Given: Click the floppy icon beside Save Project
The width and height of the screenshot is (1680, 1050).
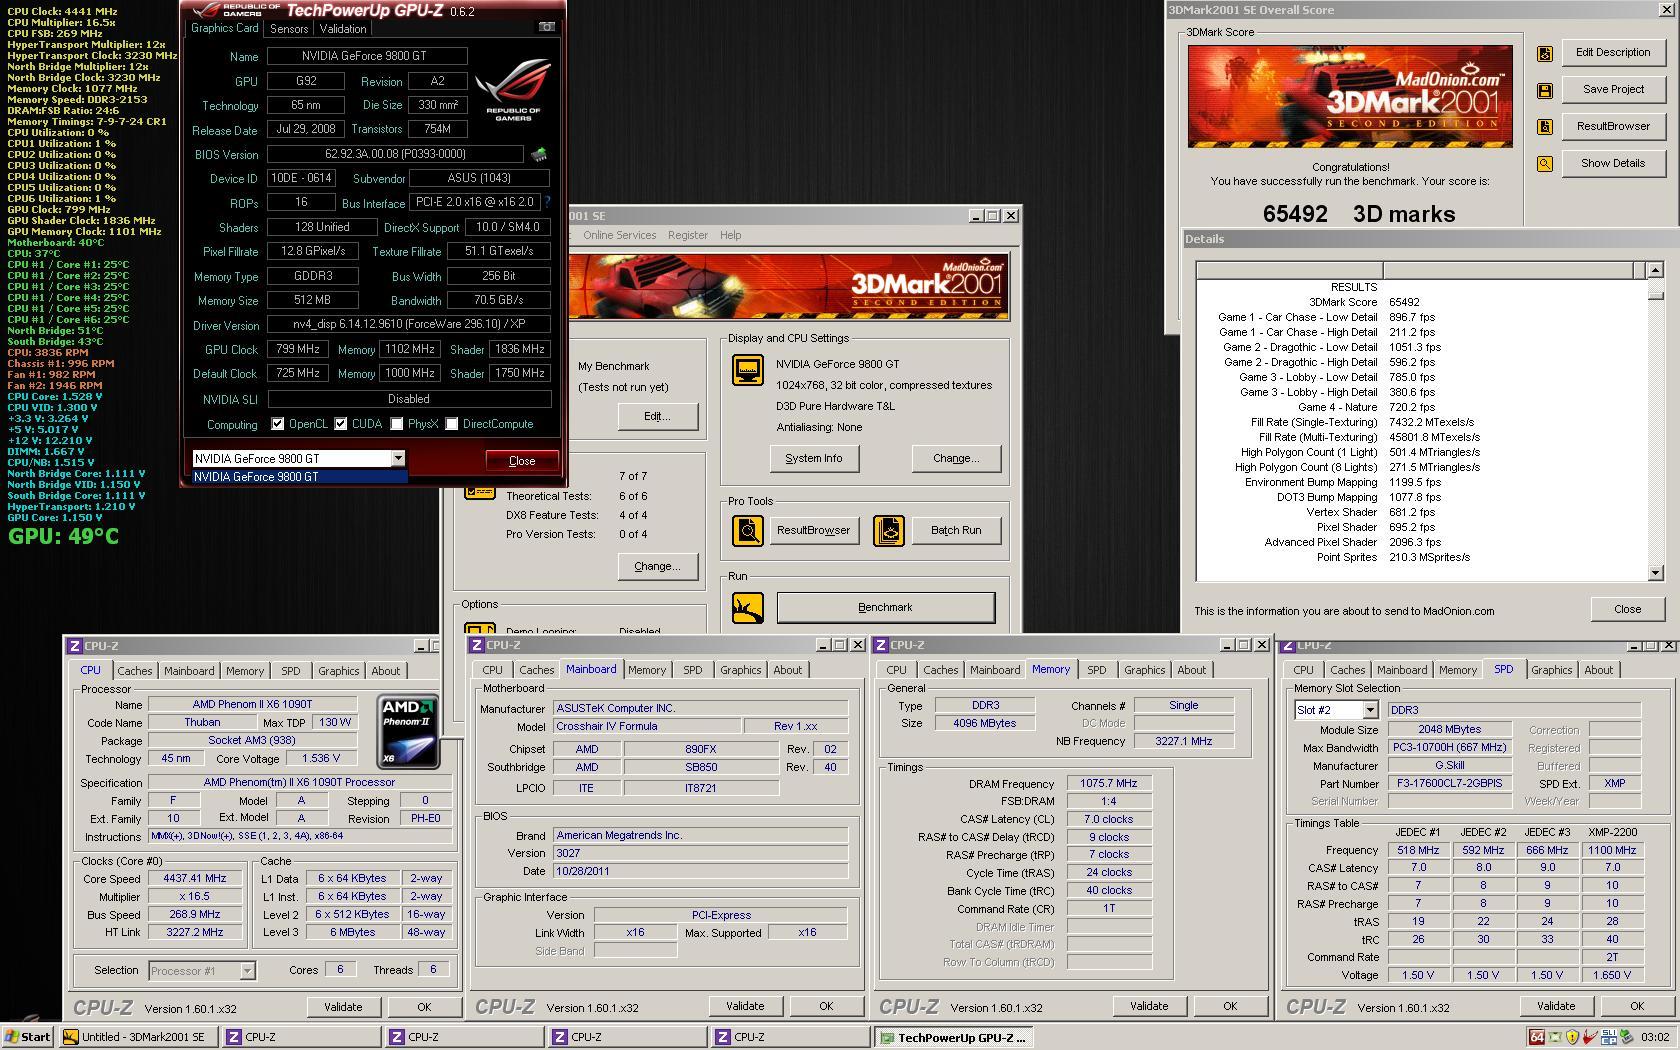Looking at the screenshot, I should tap(1545, 90).
